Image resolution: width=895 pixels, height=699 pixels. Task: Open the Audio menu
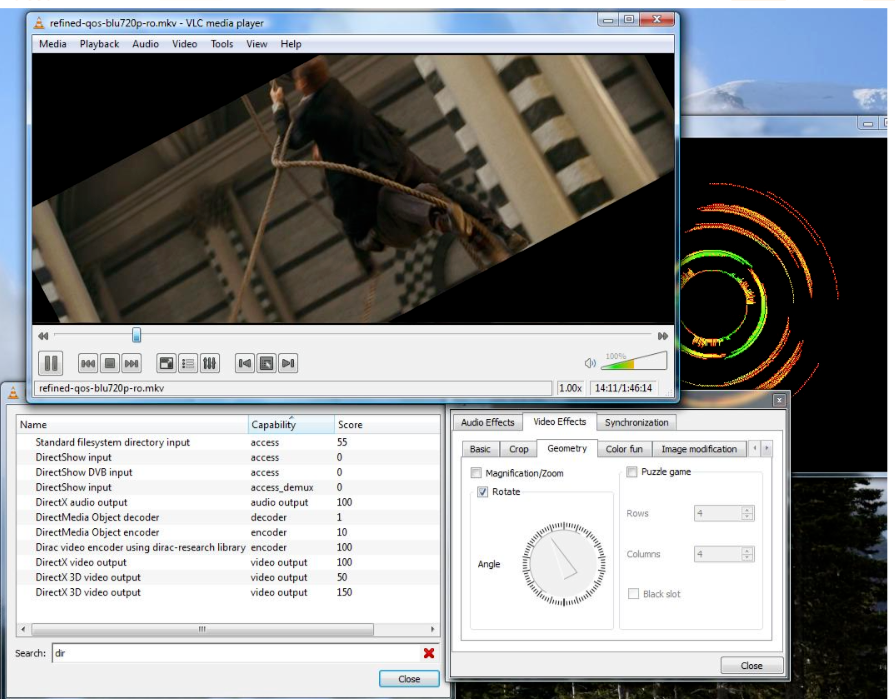146,44
